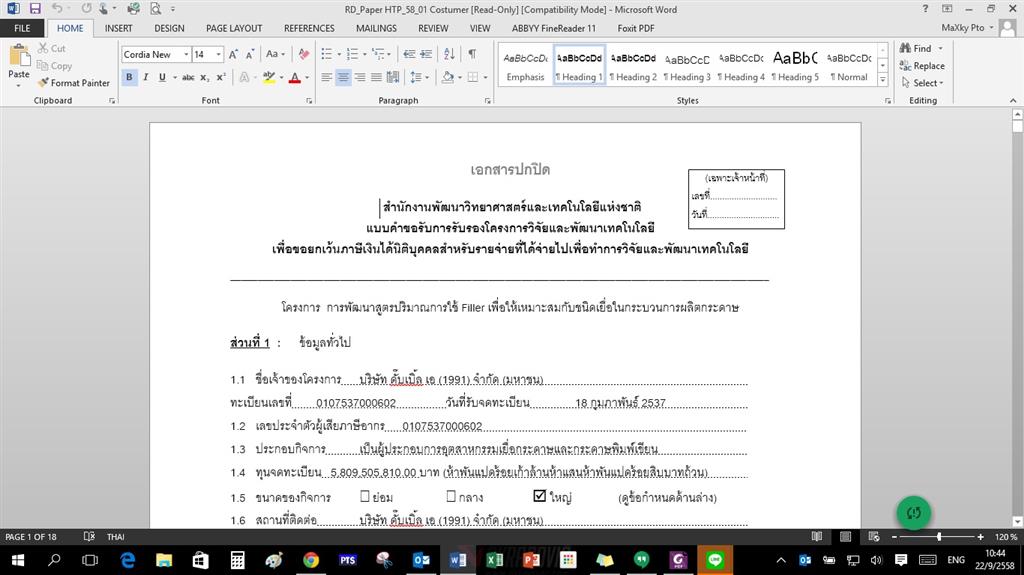This screenshot has width=1024, height=575.
Task: Toggle Bold formatting in Font group
Action: pyautogui.click(x=129, y=77)
